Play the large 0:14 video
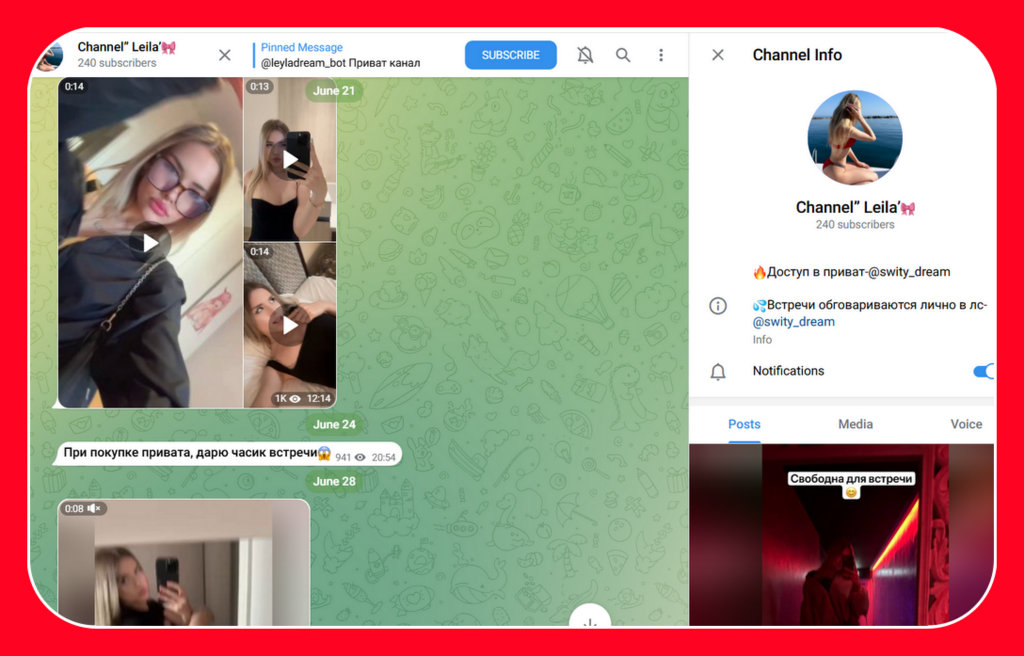Screen dimensions: 1024x656 [150, 242]
